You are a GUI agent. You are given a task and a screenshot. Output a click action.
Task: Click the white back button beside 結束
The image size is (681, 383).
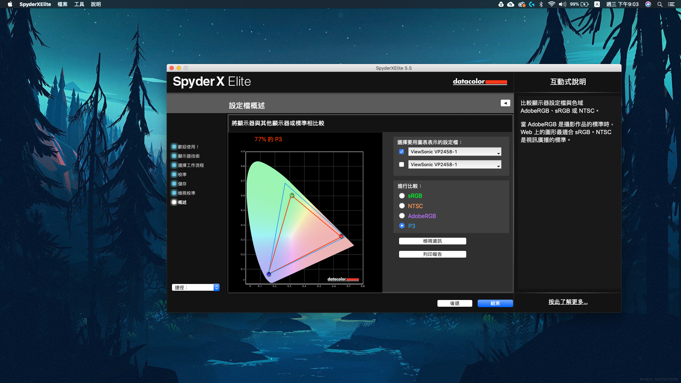(454, 303)
